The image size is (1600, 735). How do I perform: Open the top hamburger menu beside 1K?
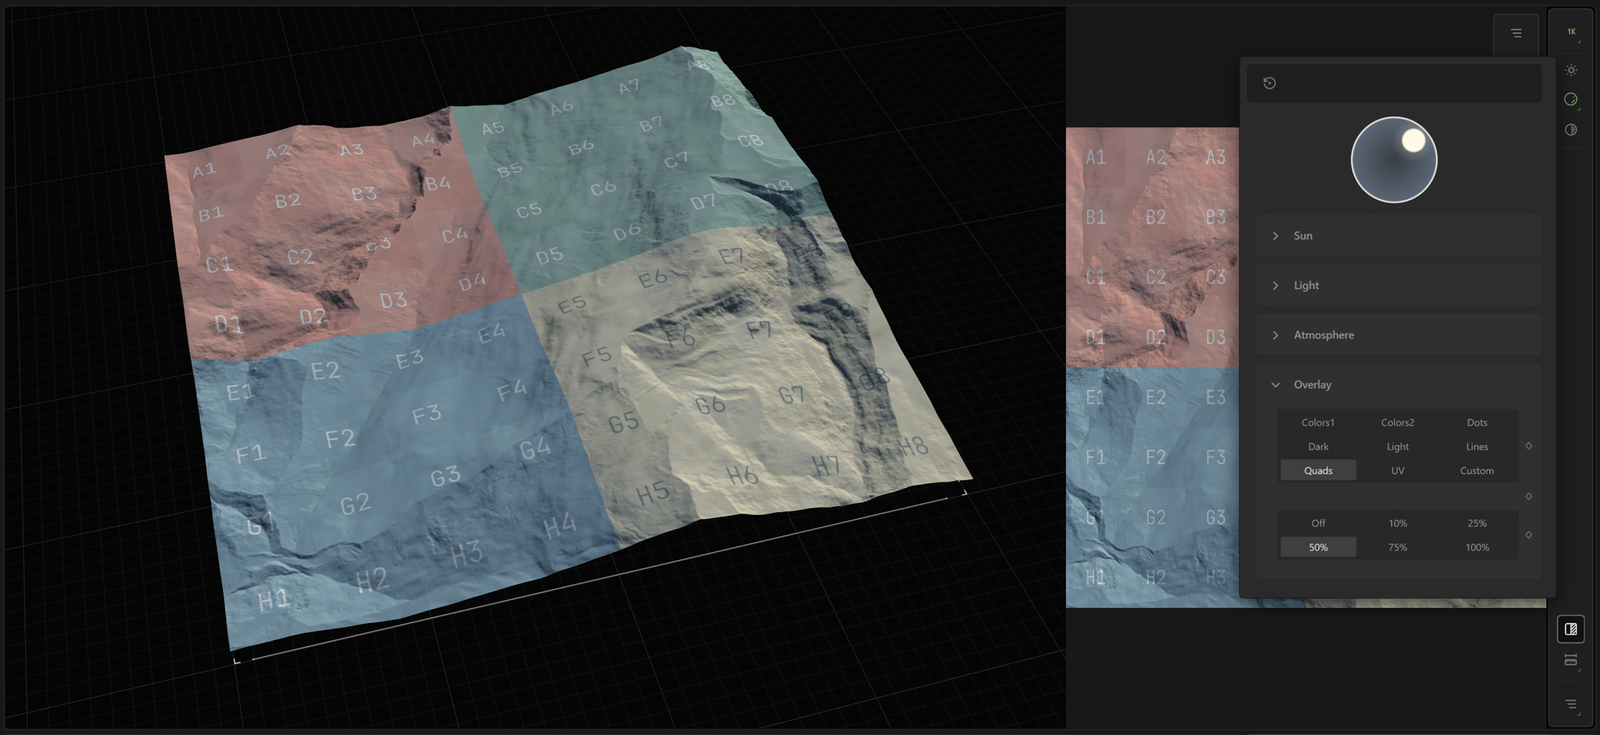point(1516,33)
